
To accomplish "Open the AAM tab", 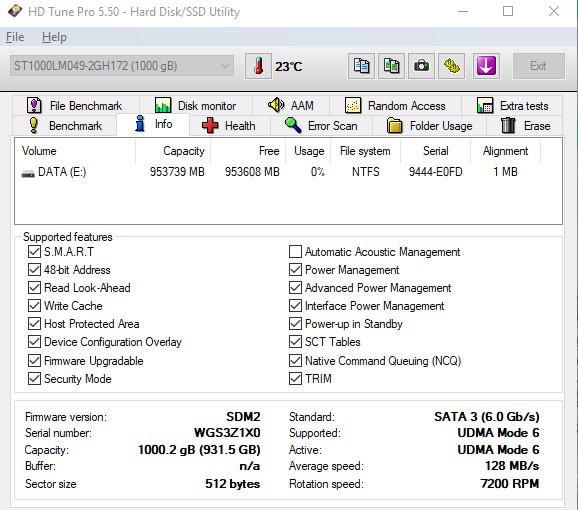I will [291, 106].
